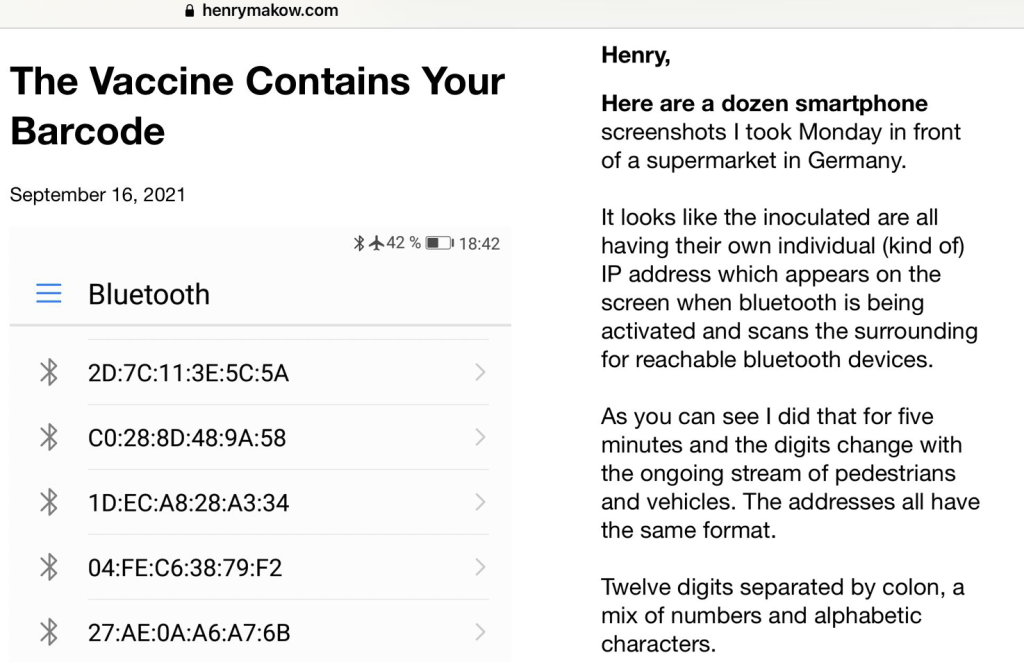Tap the Bluetooth status icon near 42 %
This screenshot has height=662, width=1024.
[359, 243]
